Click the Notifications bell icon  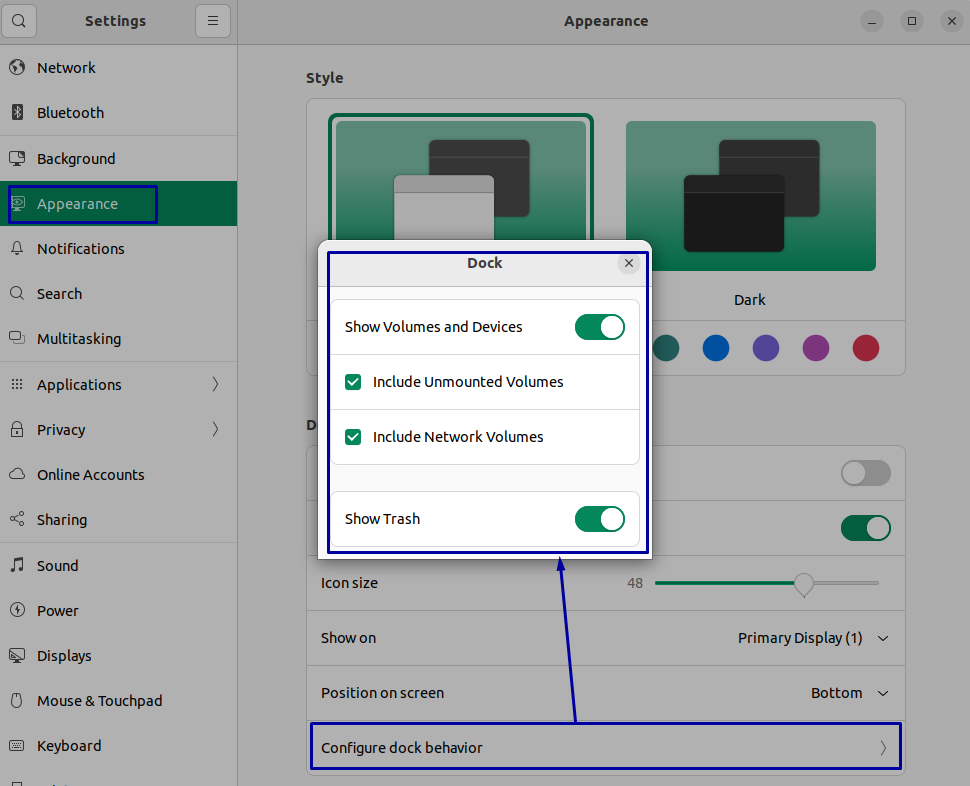pos(17,249)
